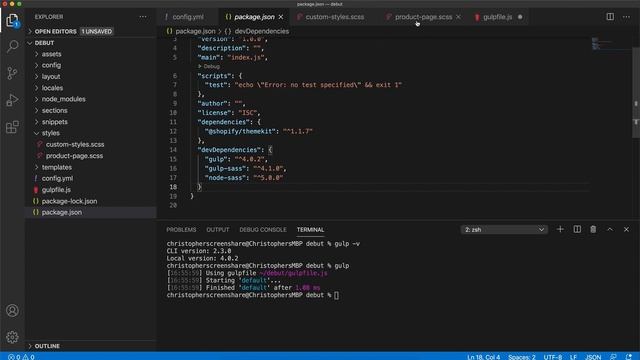
Task: Close the product-page.scss tab
Action: pyautogui.click(x=458, y=17)
